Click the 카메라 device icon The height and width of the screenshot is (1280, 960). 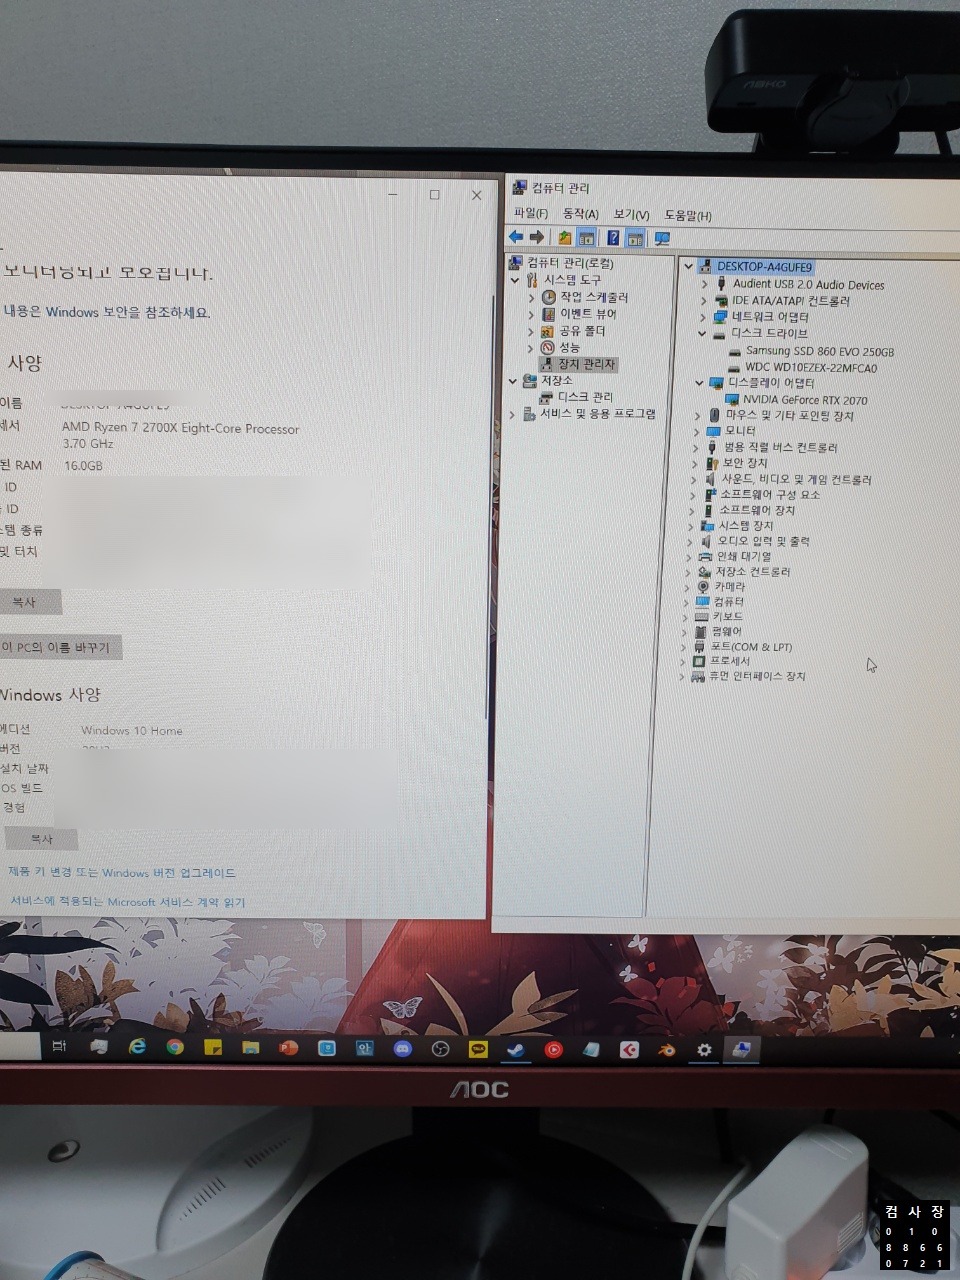coord(703,587)
